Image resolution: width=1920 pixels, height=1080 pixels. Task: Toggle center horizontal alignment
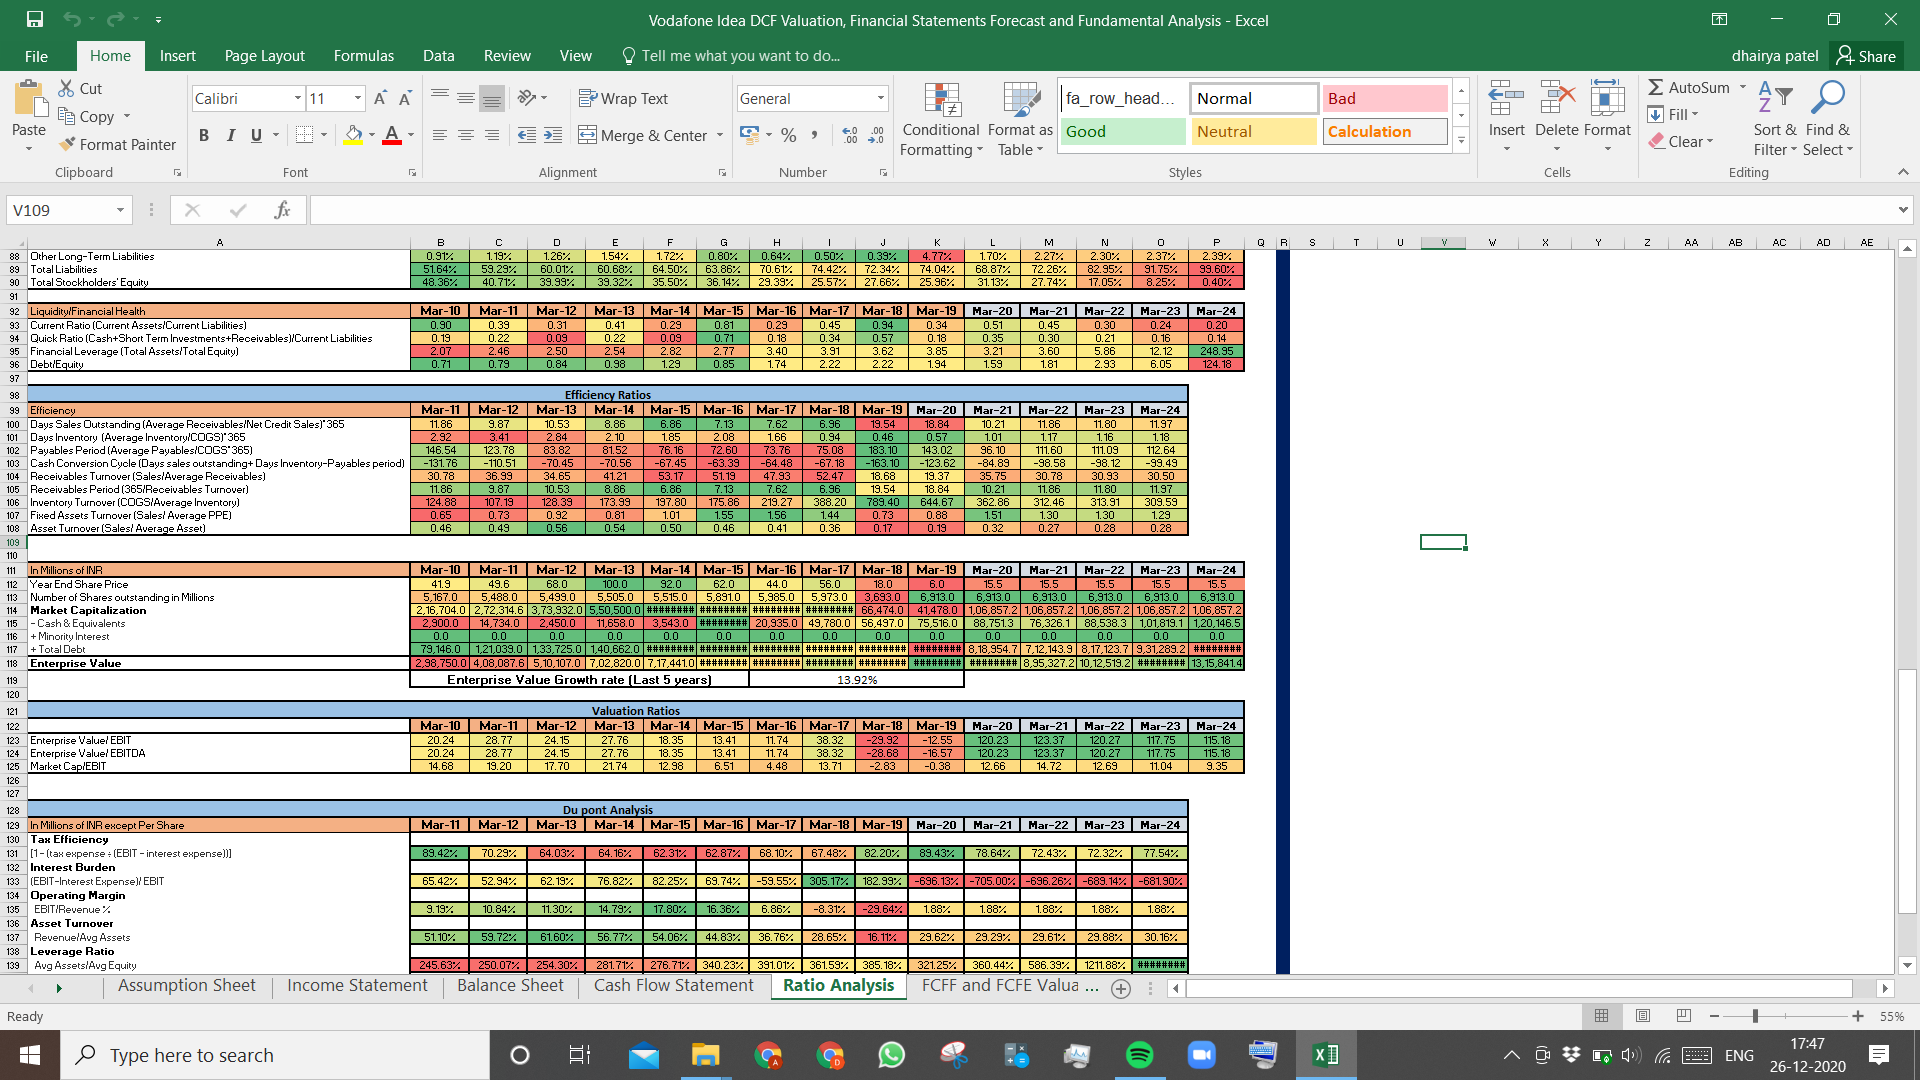click(466, 134)
